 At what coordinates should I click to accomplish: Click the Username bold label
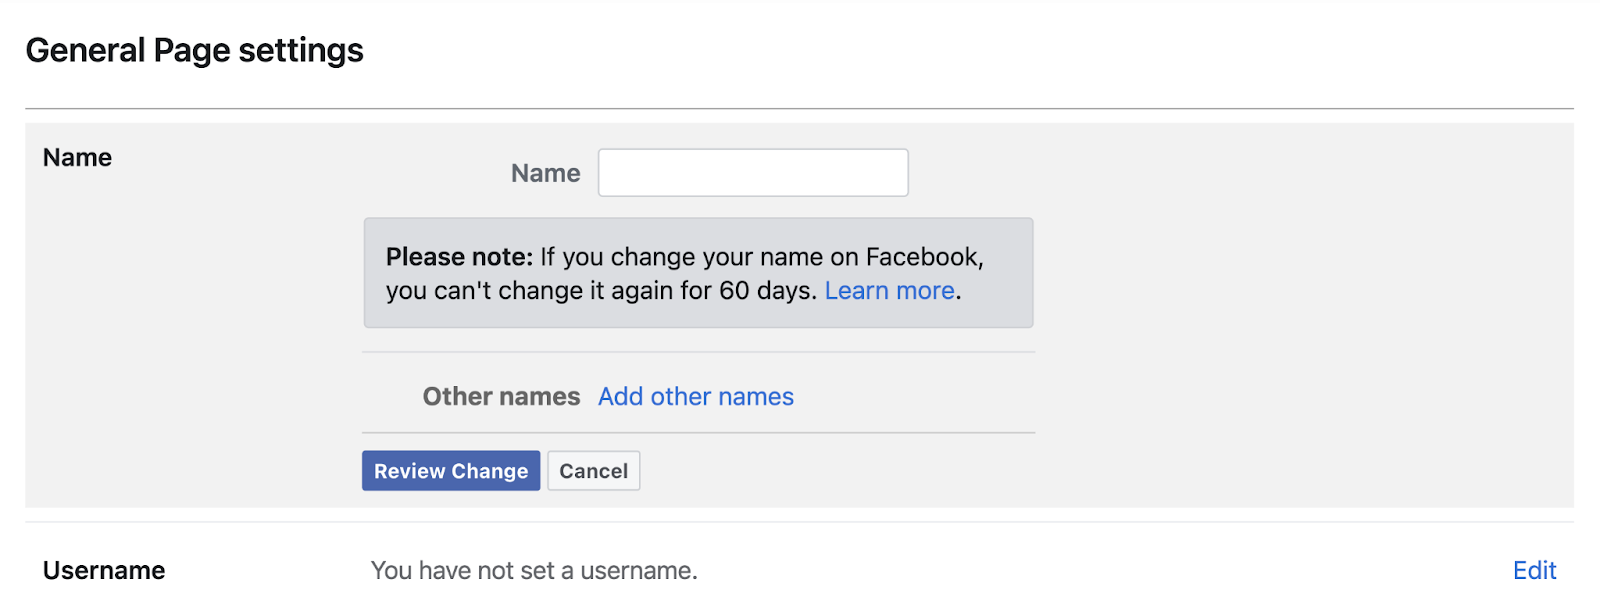pyautogui.click(x=103, y=570)
